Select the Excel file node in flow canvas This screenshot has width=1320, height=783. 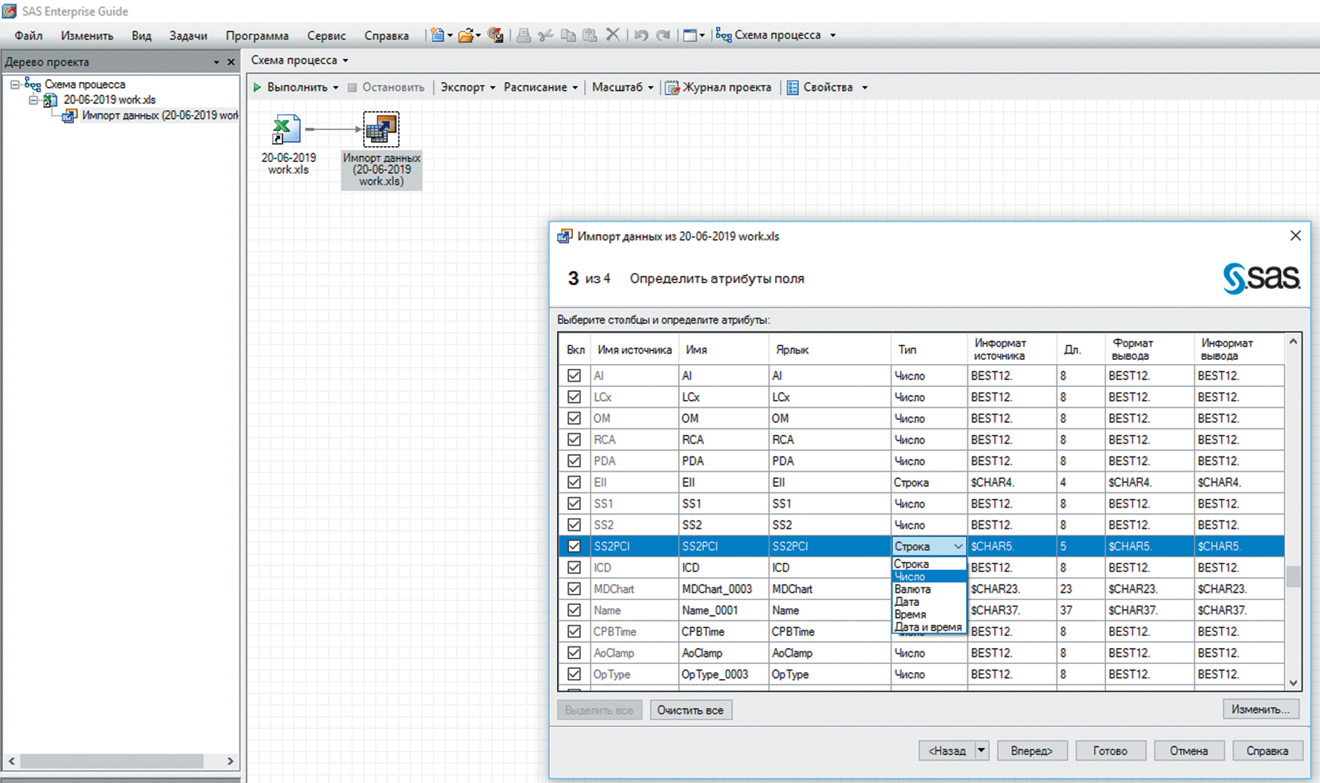point(288,130)
